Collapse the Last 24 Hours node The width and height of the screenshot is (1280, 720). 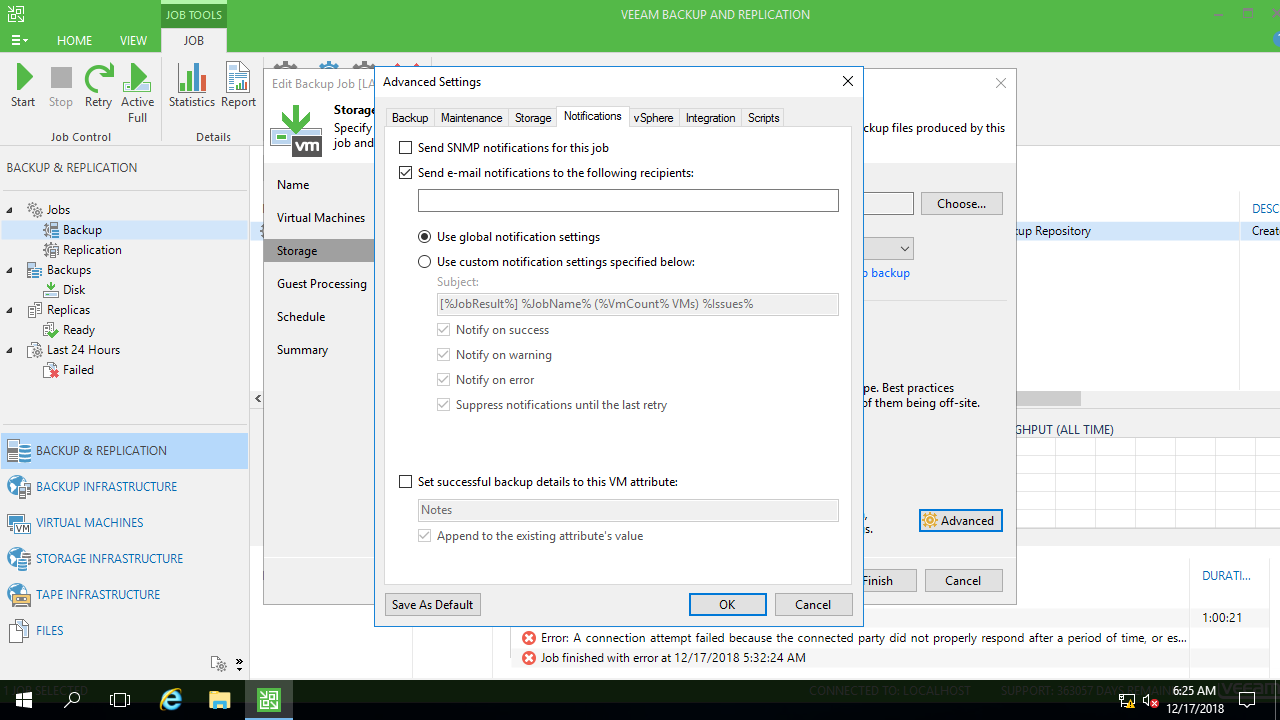tap(11, 350)
